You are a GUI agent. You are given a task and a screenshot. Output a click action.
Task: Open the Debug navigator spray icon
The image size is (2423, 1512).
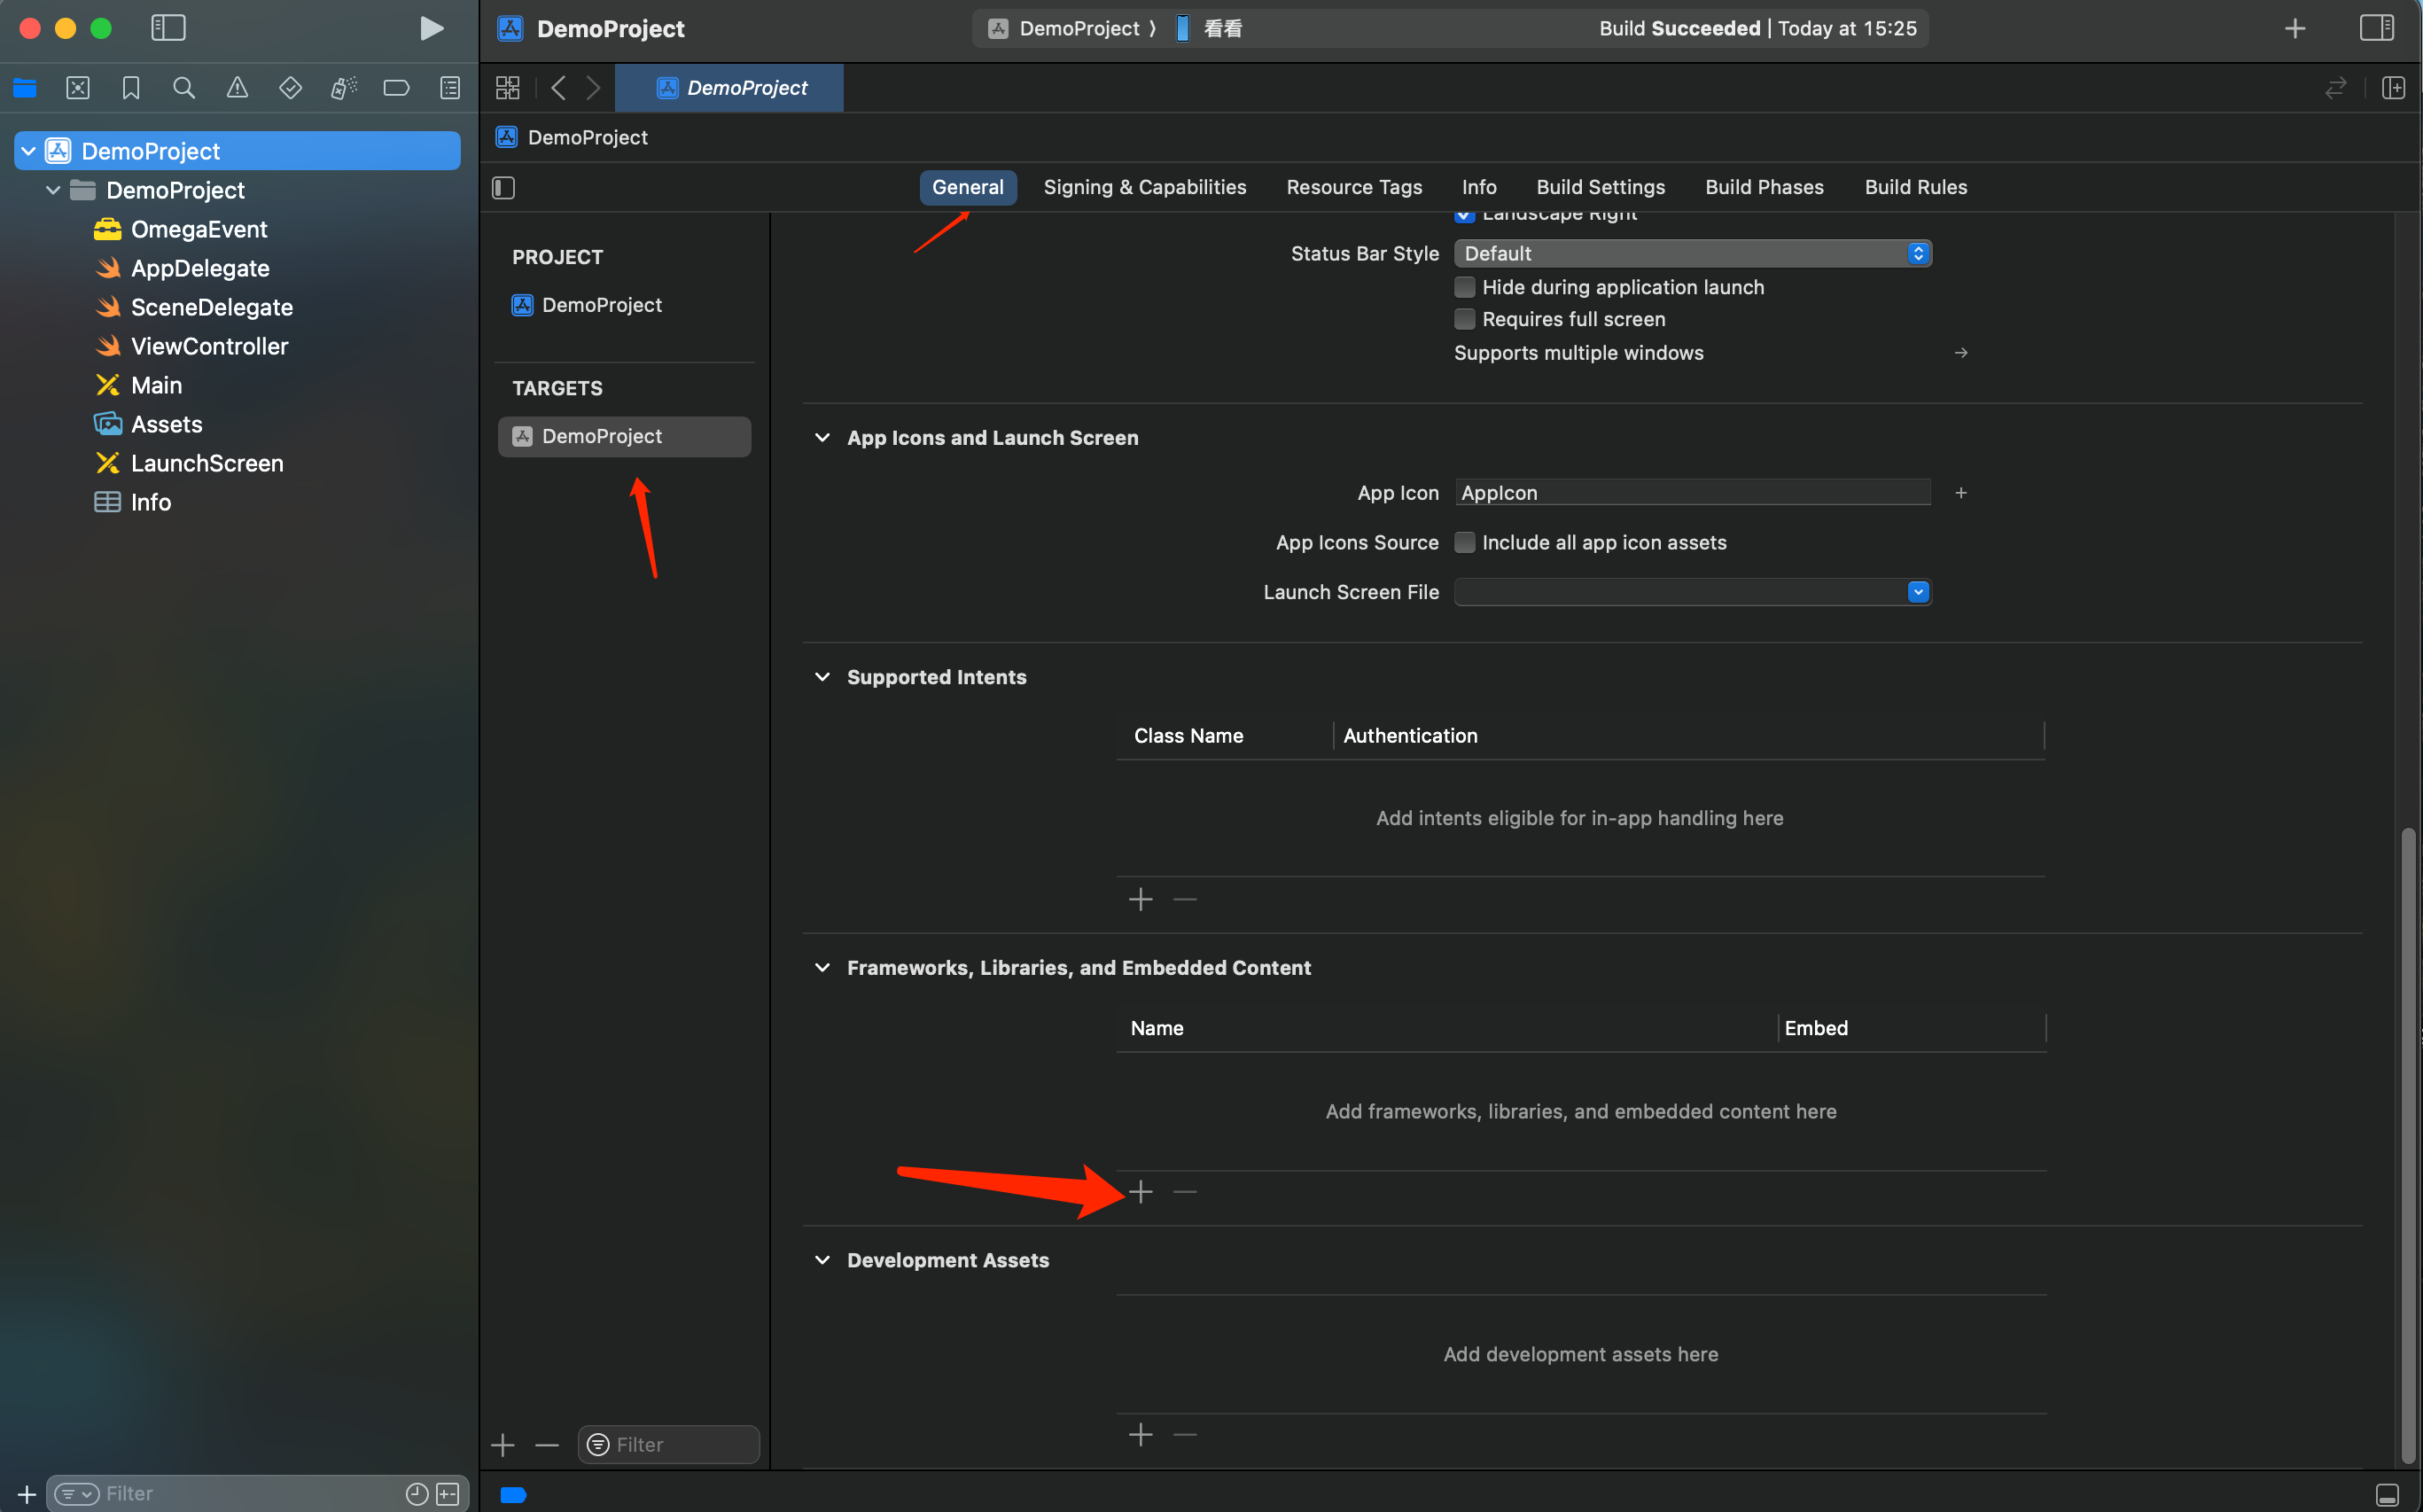coord(343,88)
